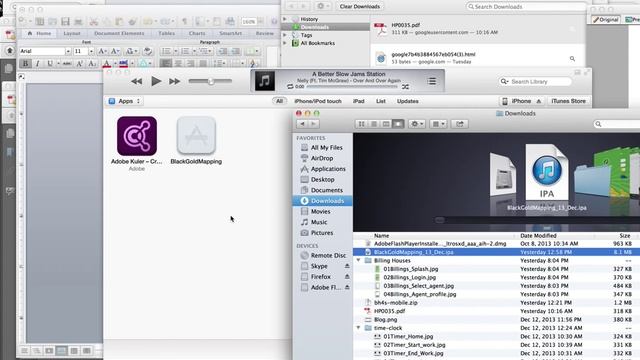Start playback with the iTunes play button

tap(156, 81)
